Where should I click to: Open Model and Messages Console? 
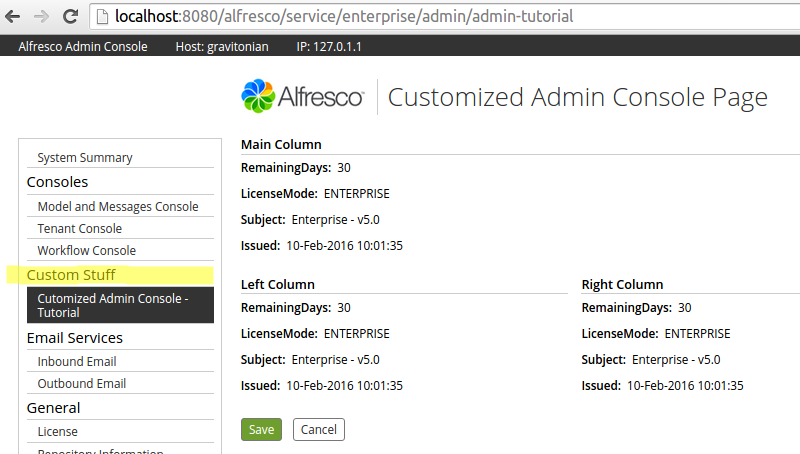pyautogui.click(x=120, y=206)
